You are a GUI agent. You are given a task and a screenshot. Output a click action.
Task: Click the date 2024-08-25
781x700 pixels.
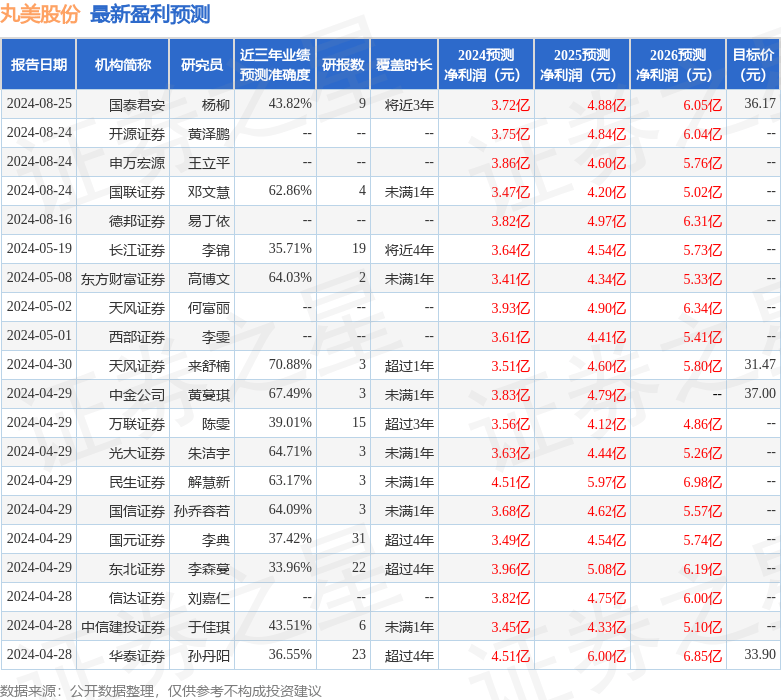[39, 103]
